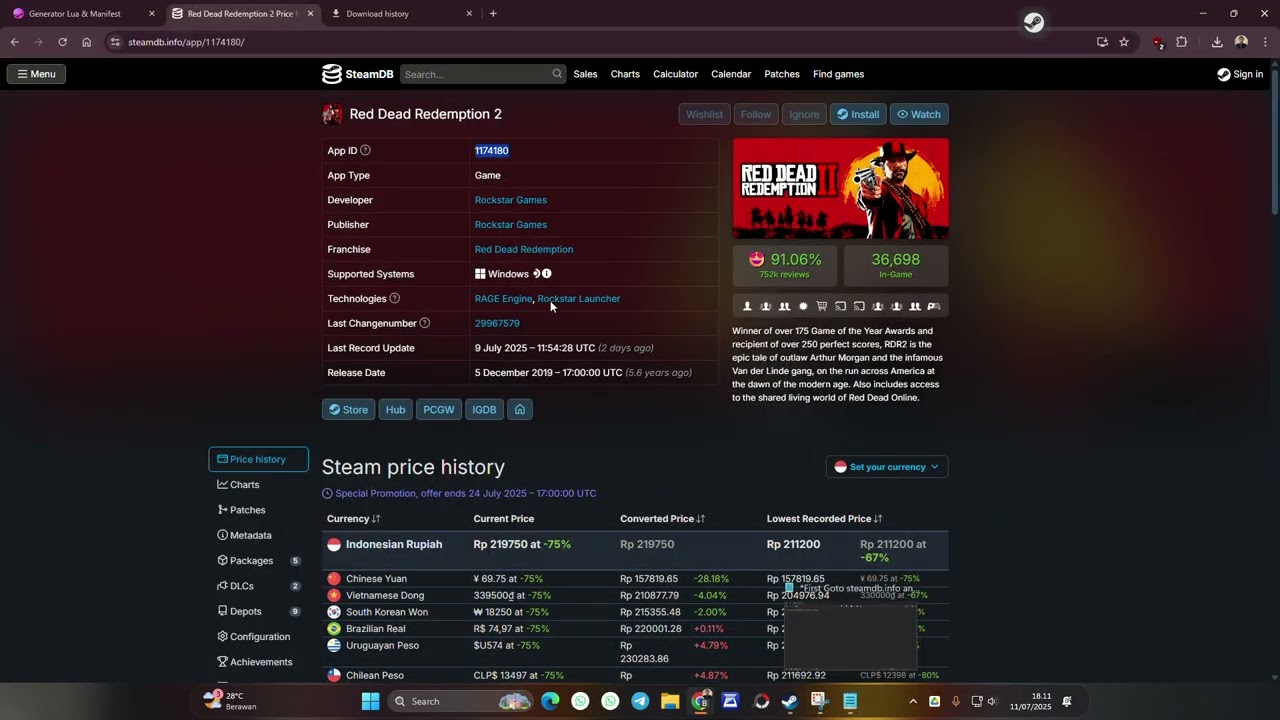
Task: Open the game homepage house button
Action: pos(520,409)
